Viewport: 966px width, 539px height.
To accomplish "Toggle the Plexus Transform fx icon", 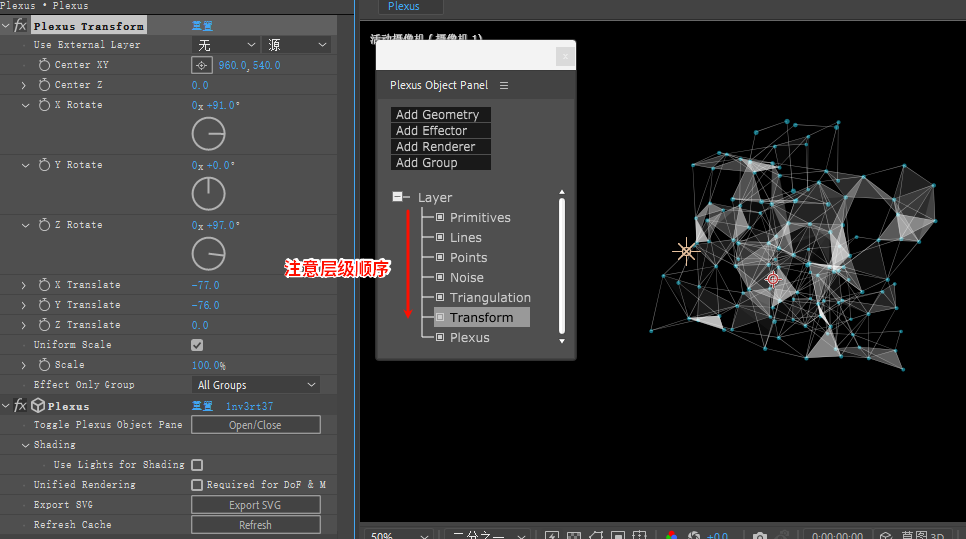I will click(20, 25).
